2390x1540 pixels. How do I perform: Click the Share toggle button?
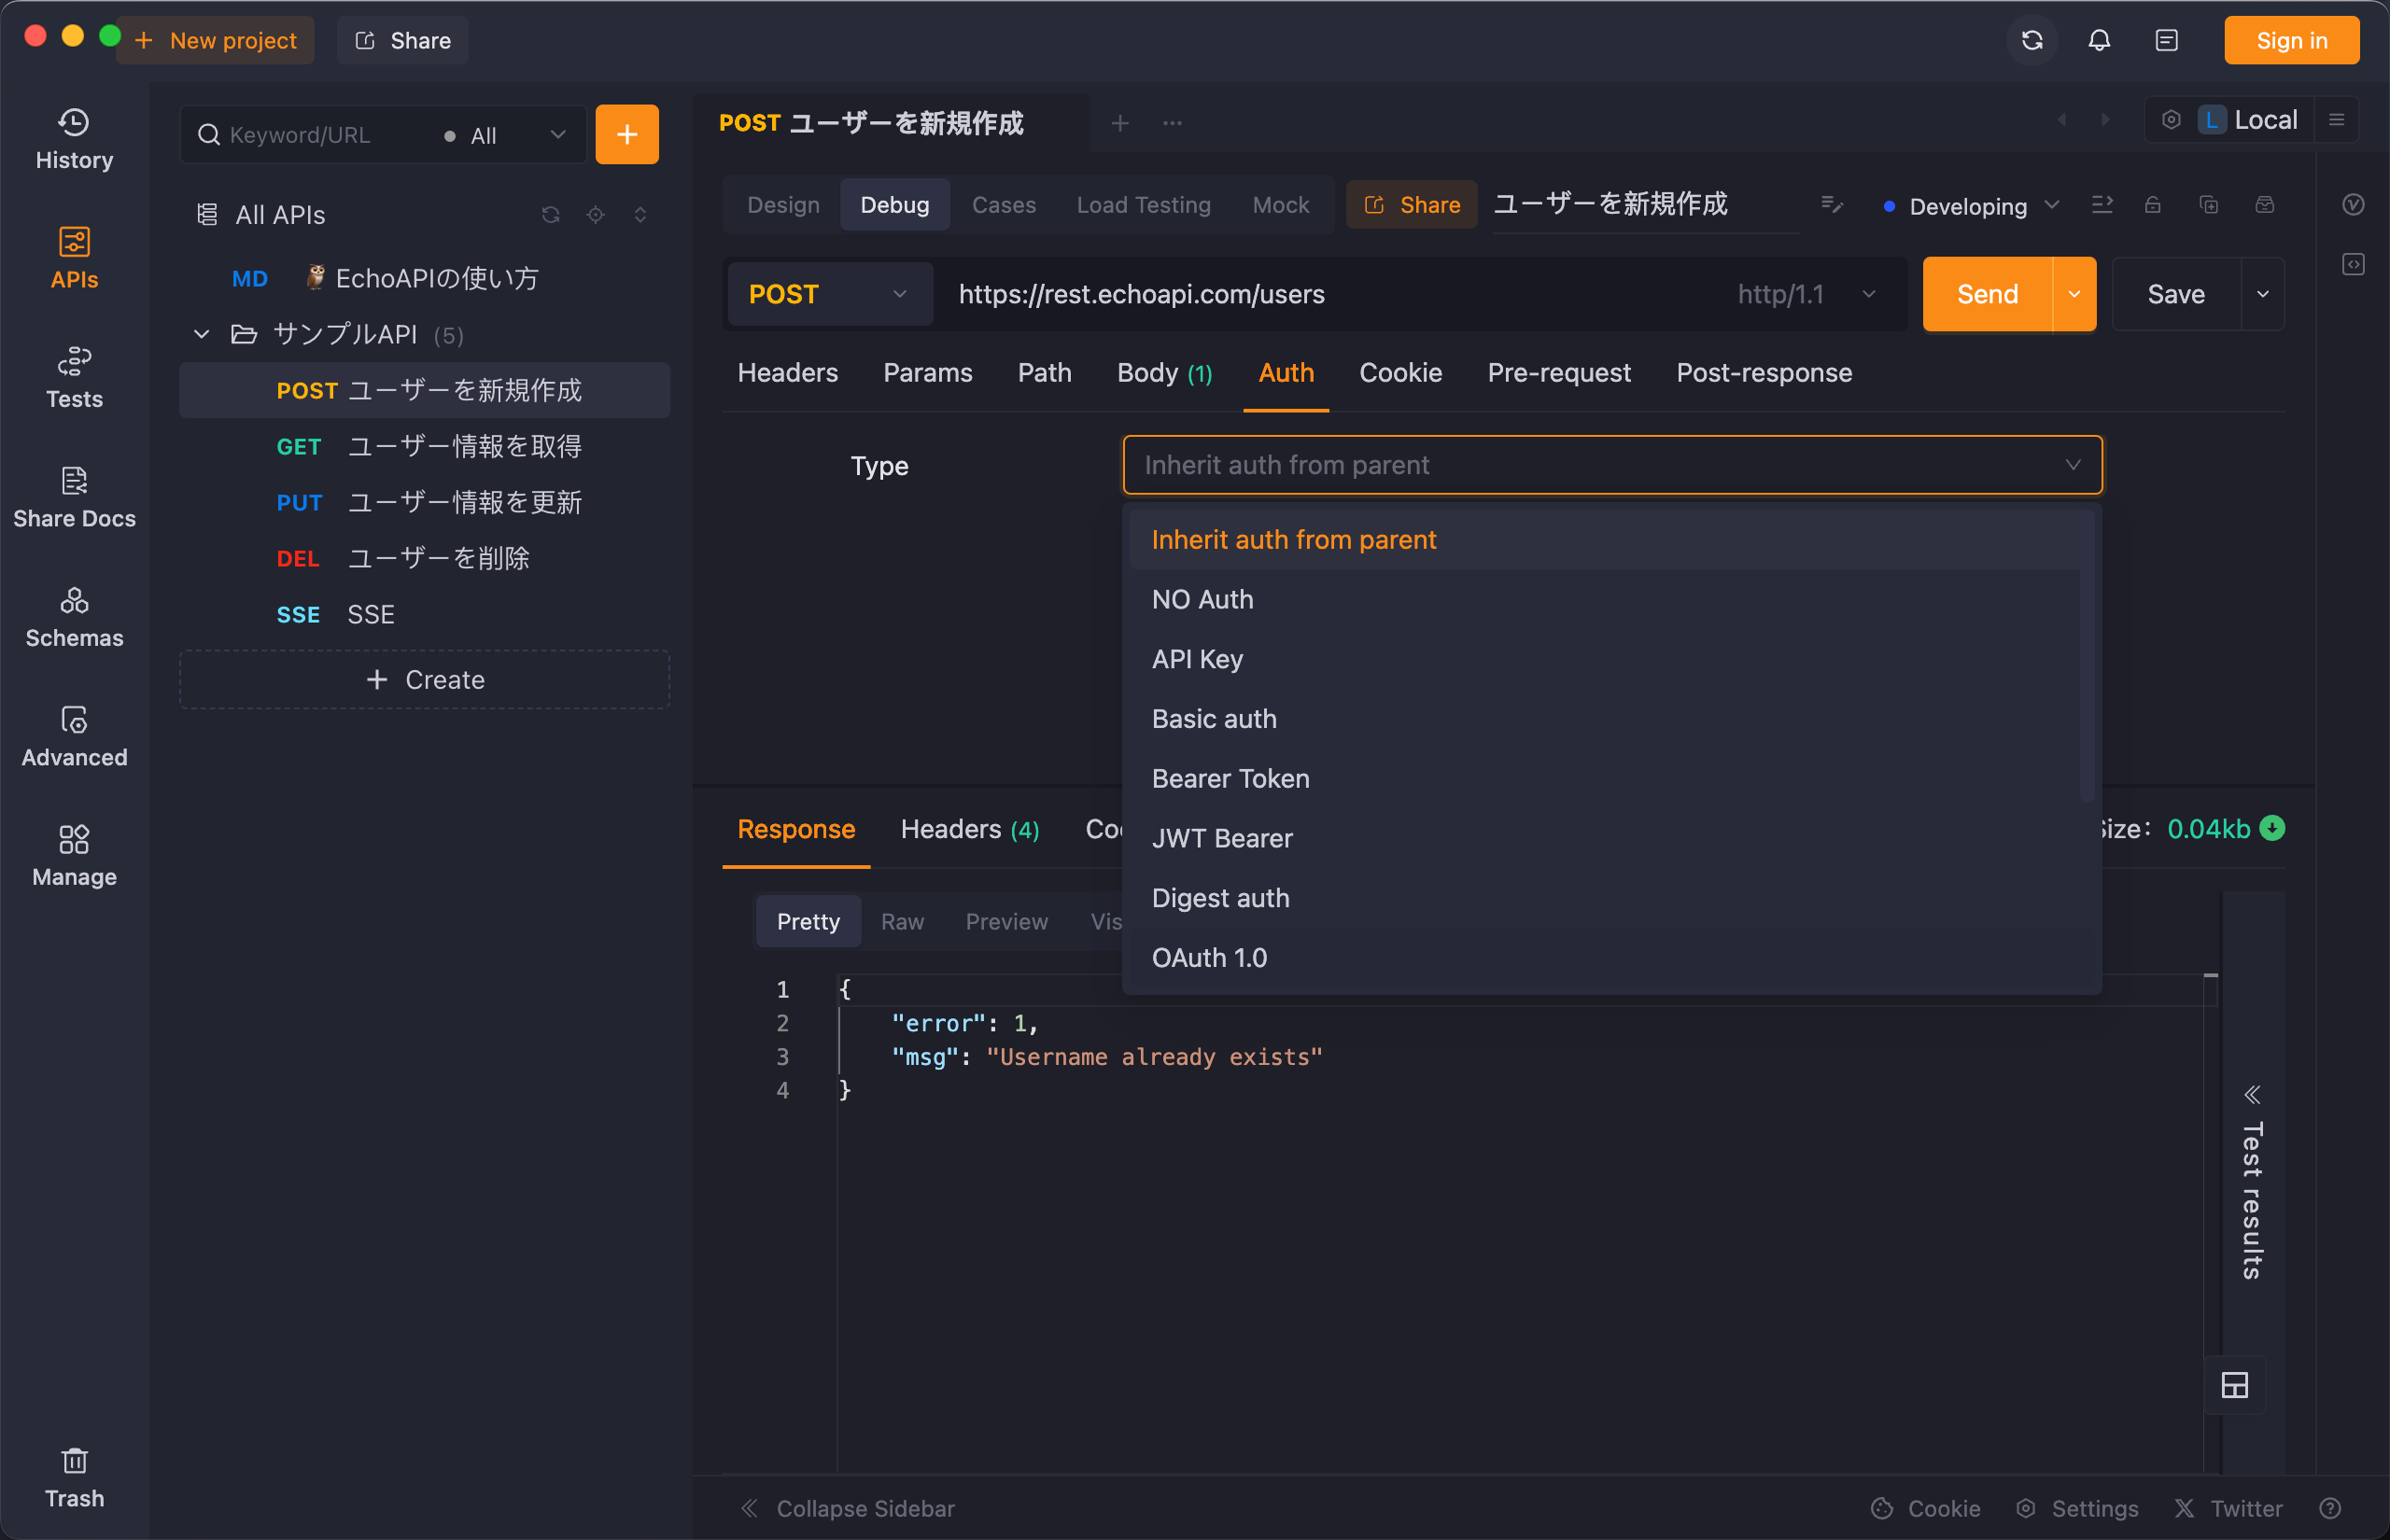[1413, 203]
